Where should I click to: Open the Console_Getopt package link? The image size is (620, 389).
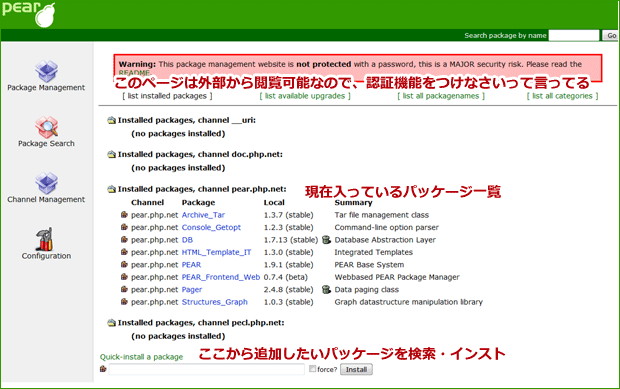pyautogui.click(x=211, y=227)
